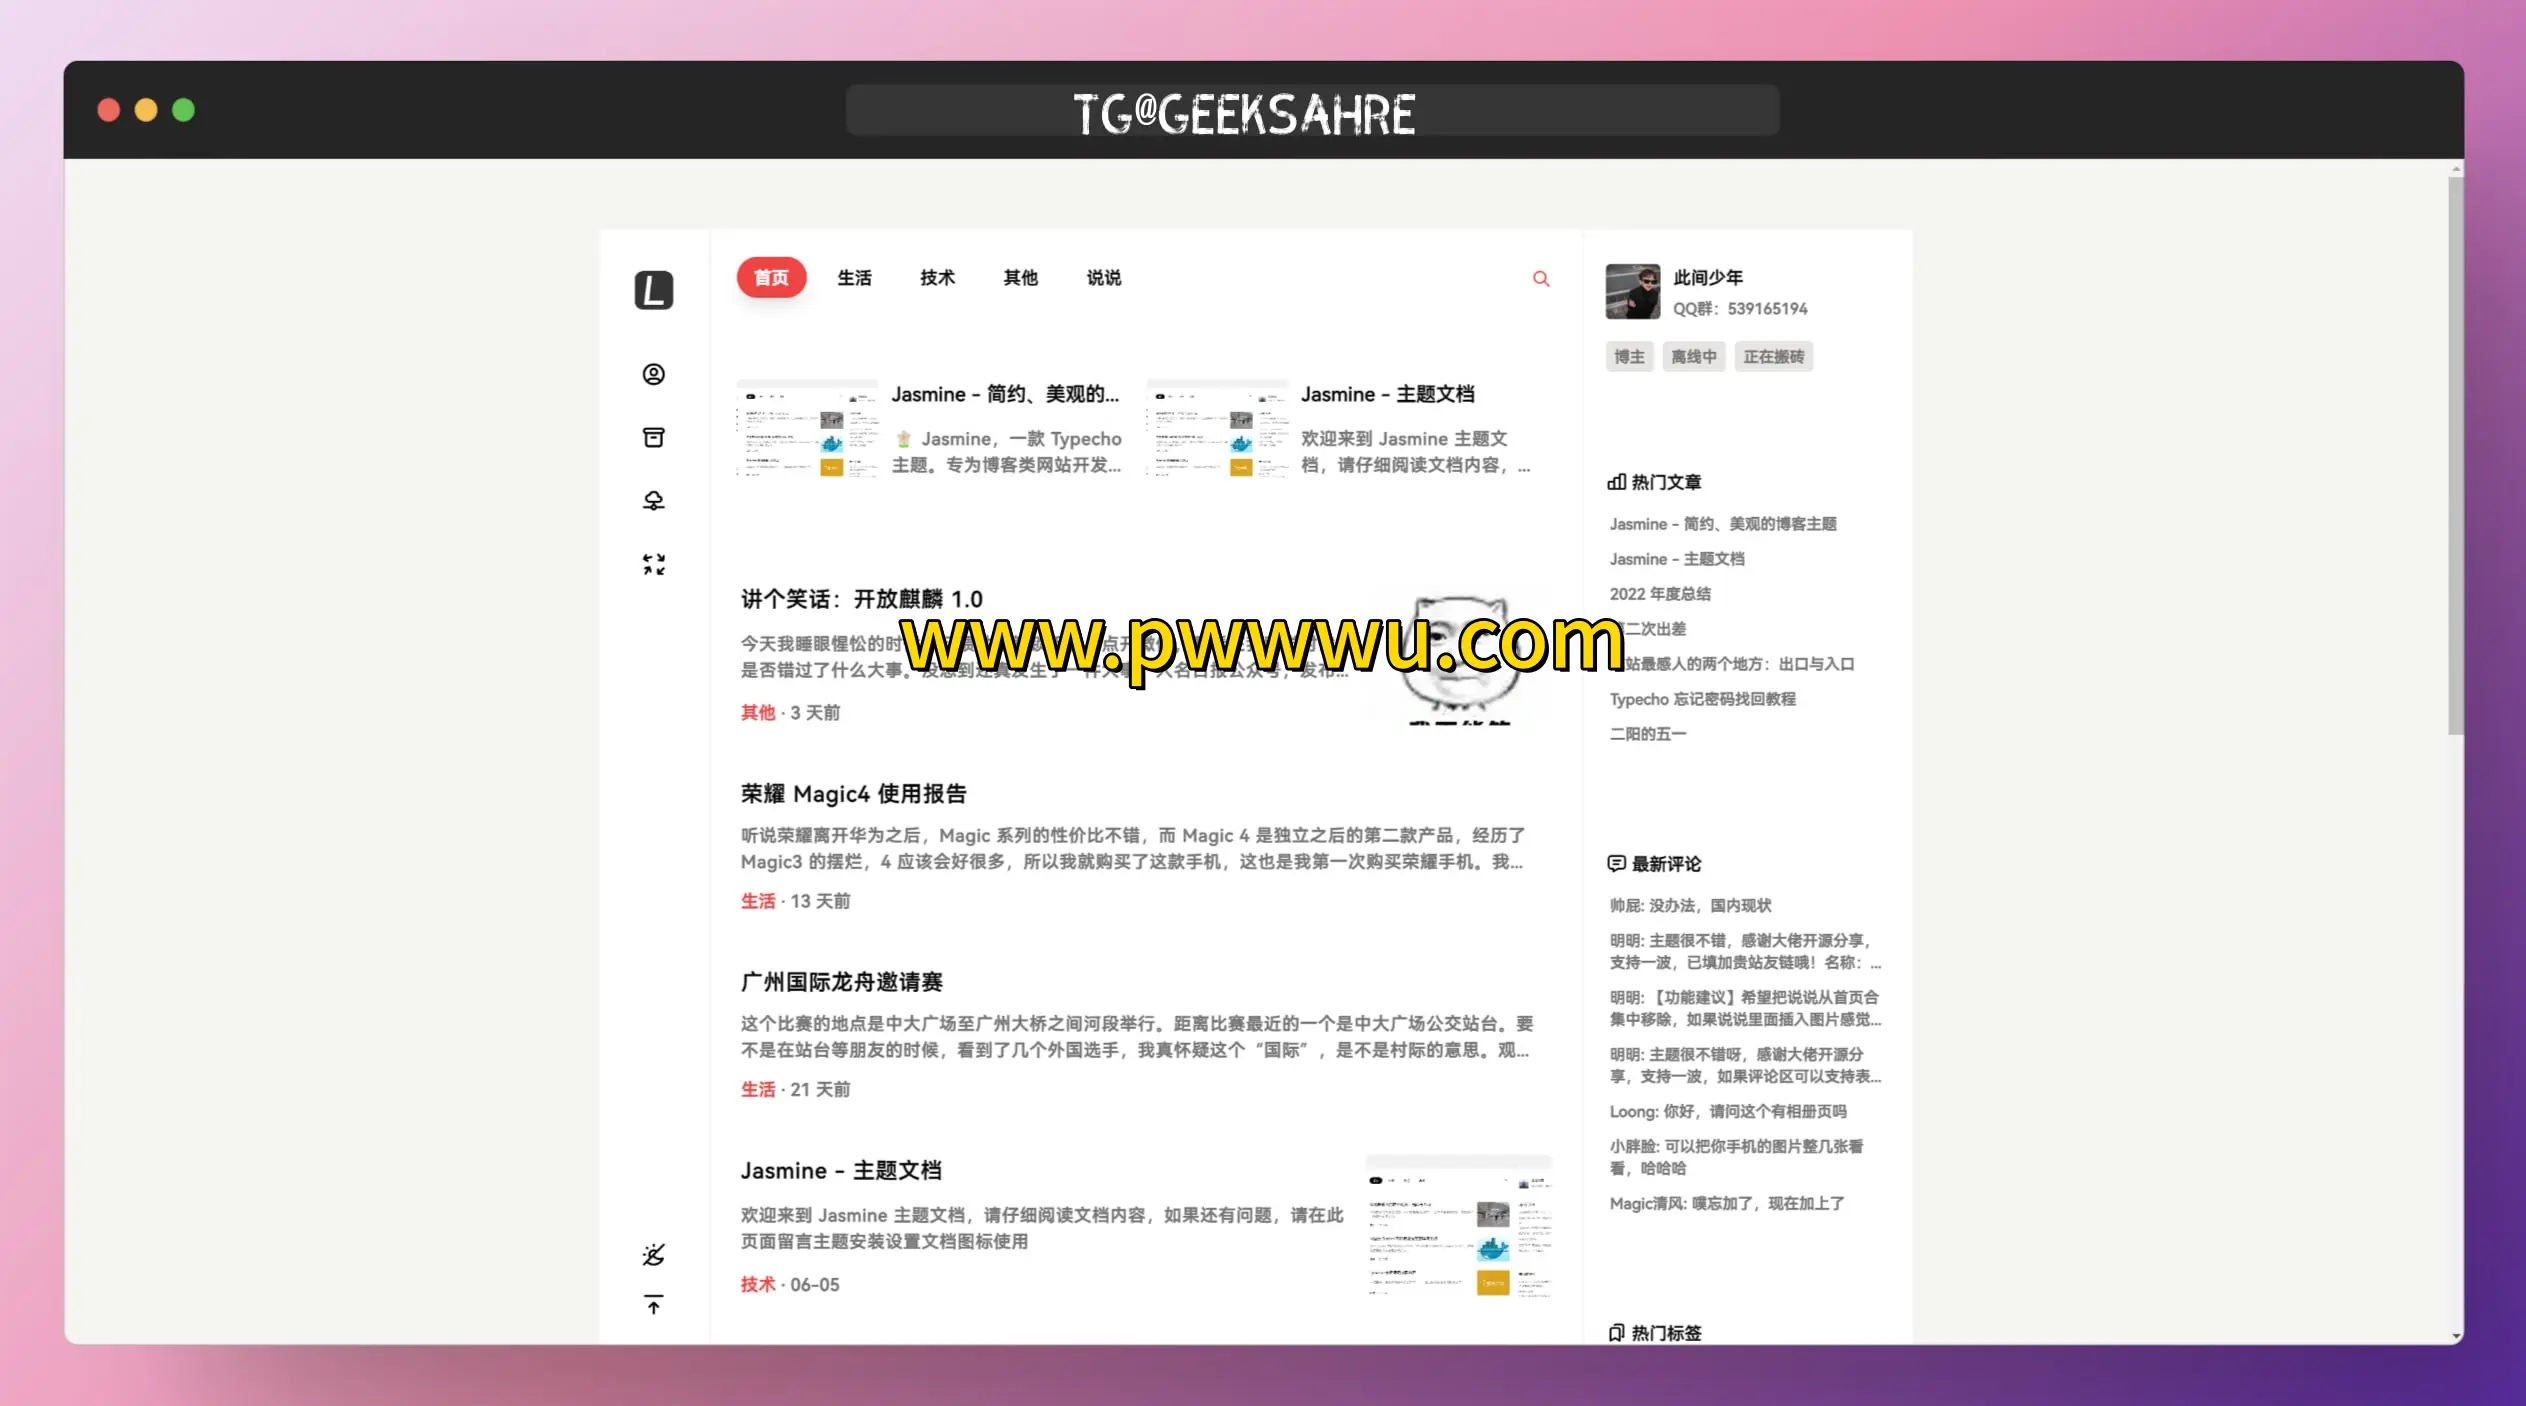Click the Jasmine 主题文档 article thumbnail
The image size is (2526, 1406).
point(1216,432)
